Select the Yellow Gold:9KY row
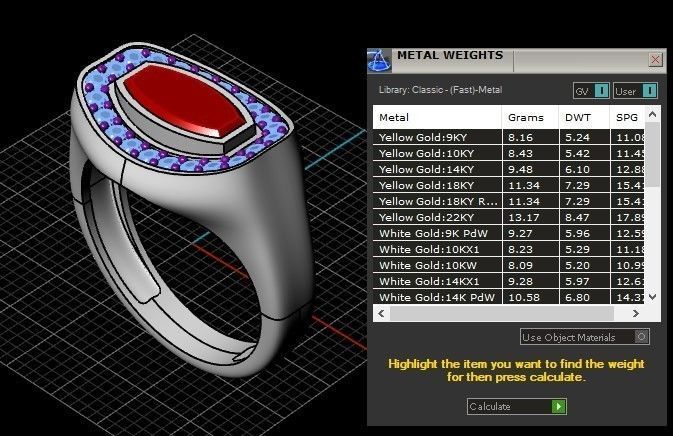673x436 pixels. (x=509, y=137)
